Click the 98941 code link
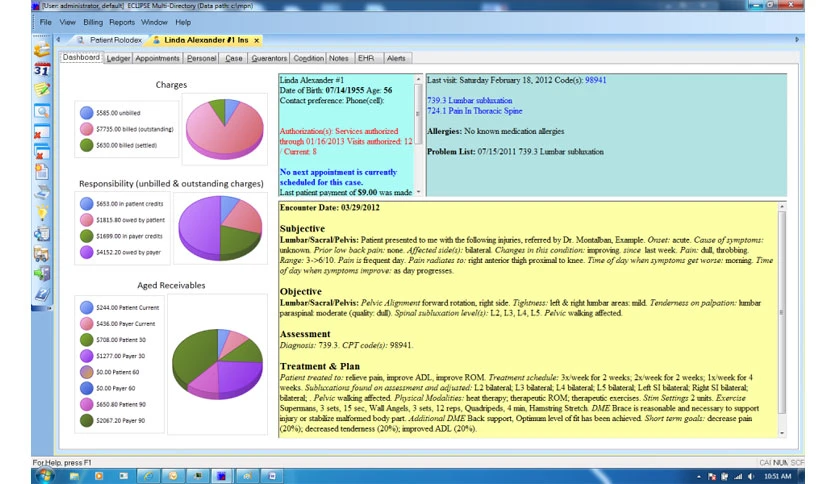Image resolution: width=836 pixels, height=484 pixels. 596,80
